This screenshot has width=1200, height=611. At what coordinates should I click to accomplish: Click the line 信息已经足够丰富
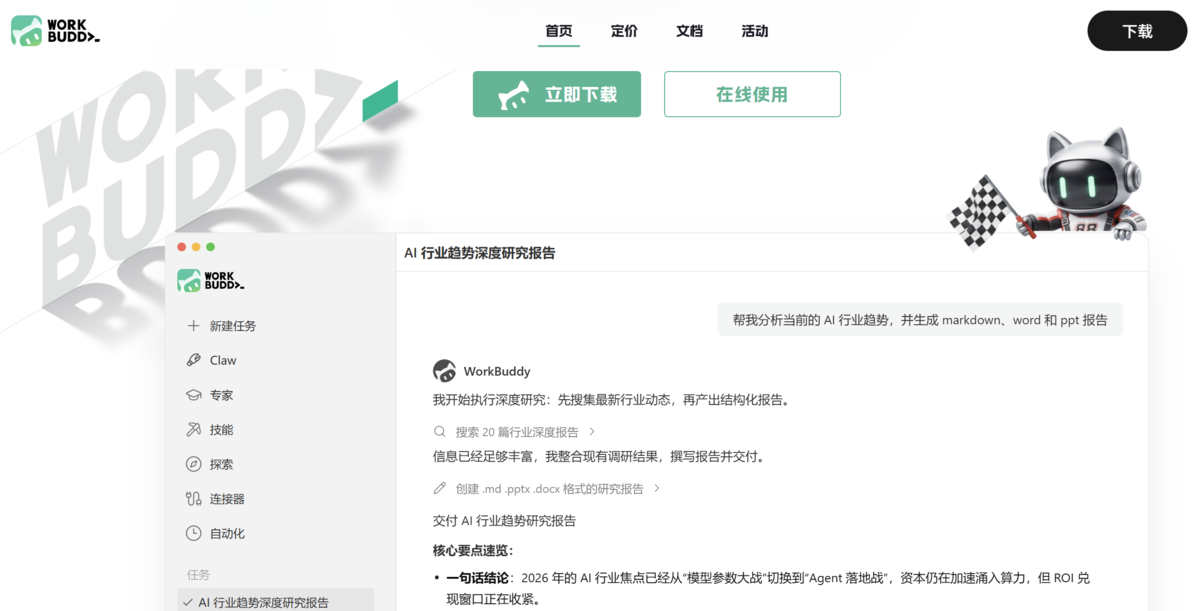pyautogui.click(x=601, y=457)
